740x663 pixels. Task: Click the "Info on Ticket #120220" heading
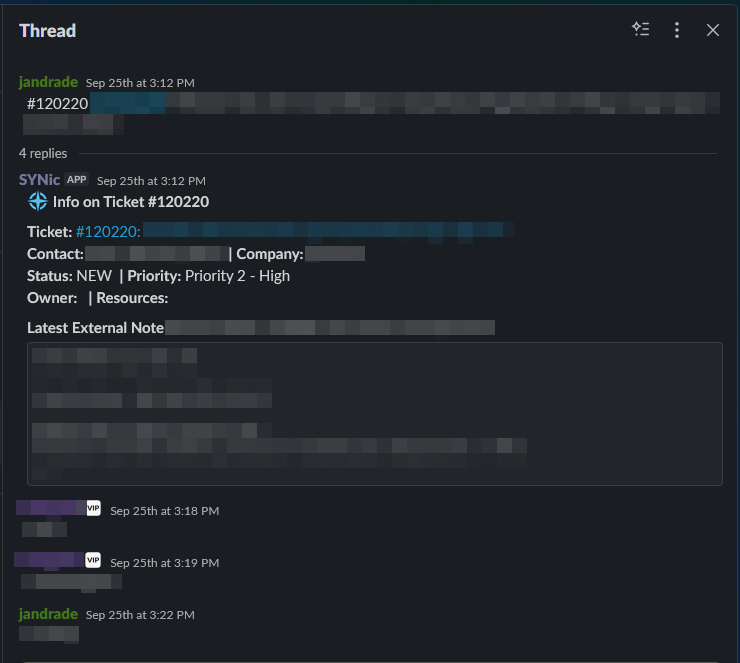pos(131,202)
